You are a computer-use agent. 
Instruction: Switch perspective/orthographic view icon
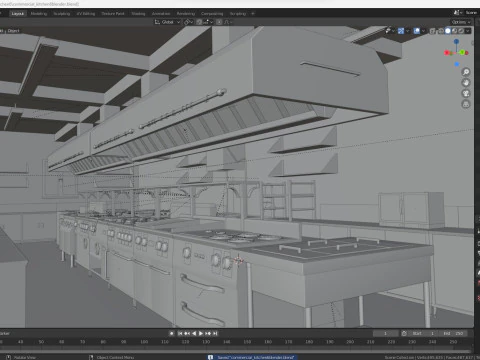(466, 105)
